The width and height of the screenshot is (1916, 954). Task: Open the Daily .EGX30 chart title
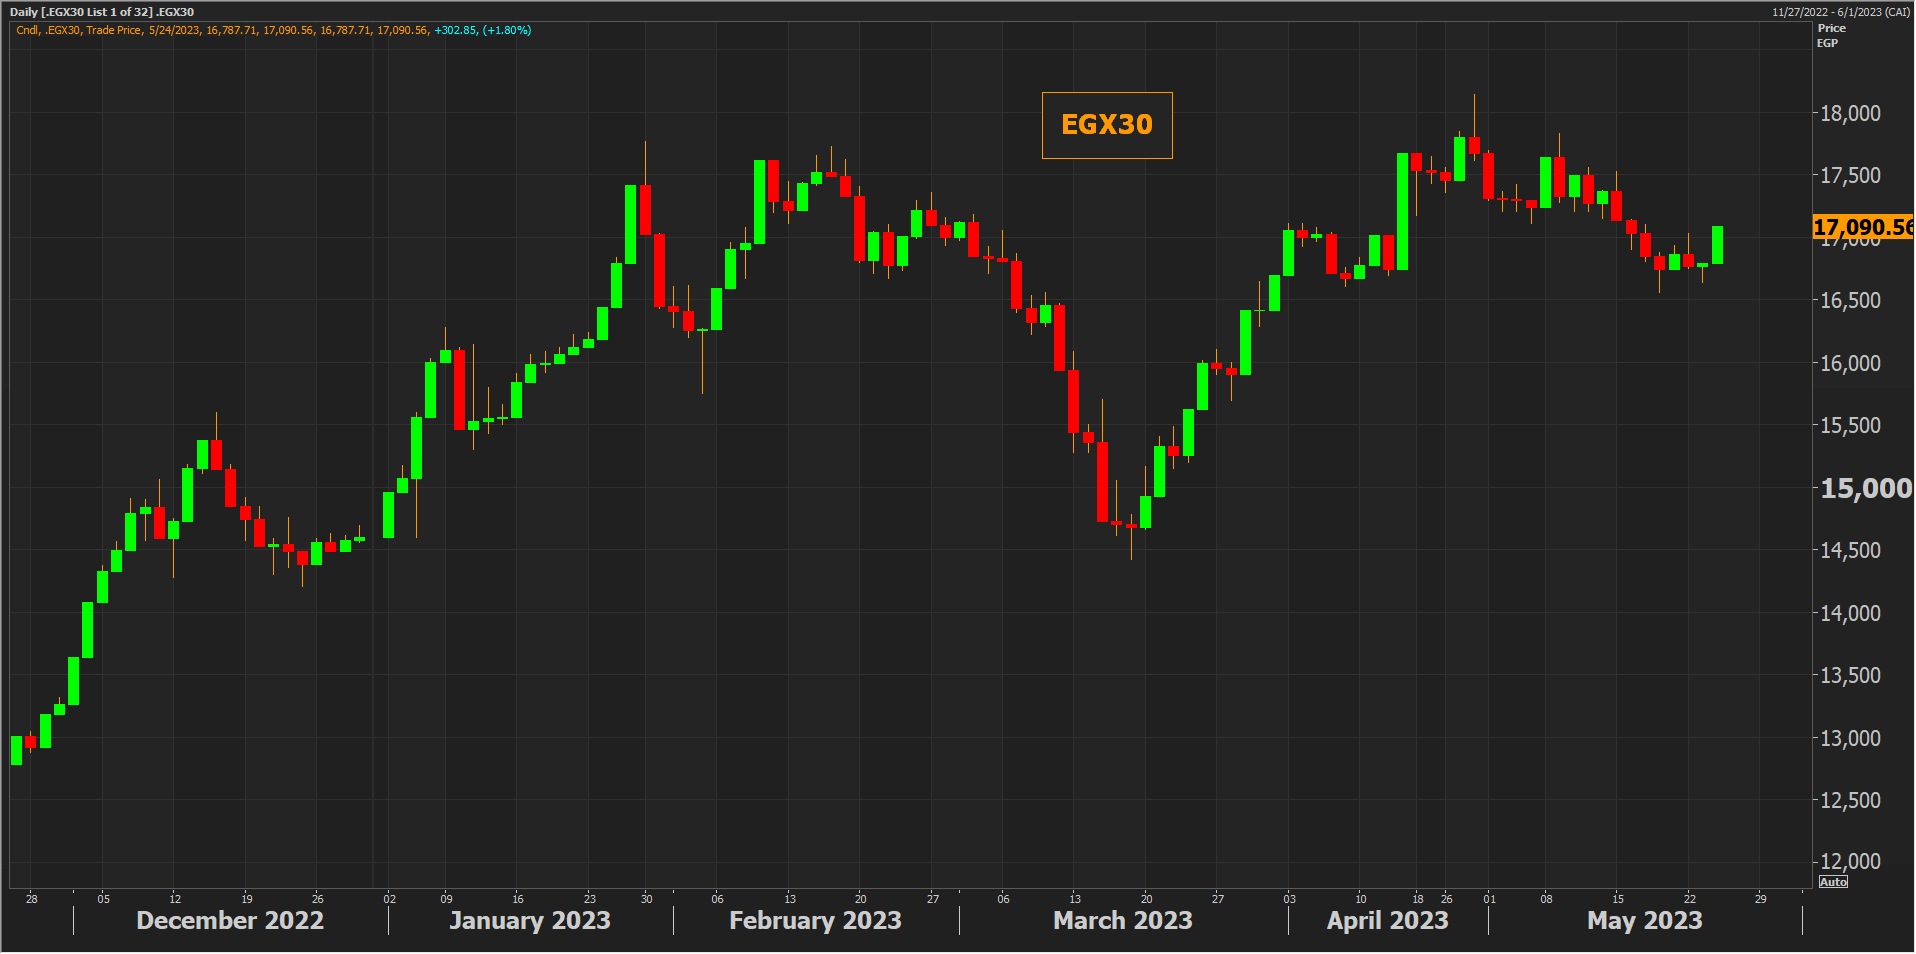(102, 12)
